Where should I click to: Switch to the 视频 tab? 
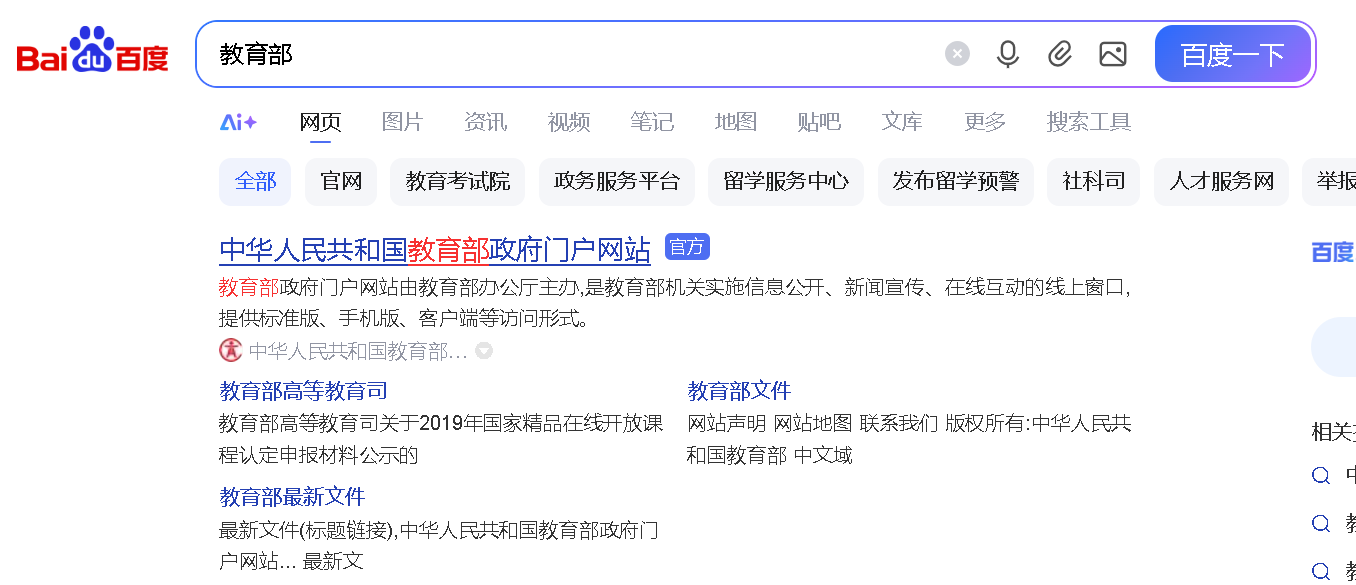click(x=568, y=121)
